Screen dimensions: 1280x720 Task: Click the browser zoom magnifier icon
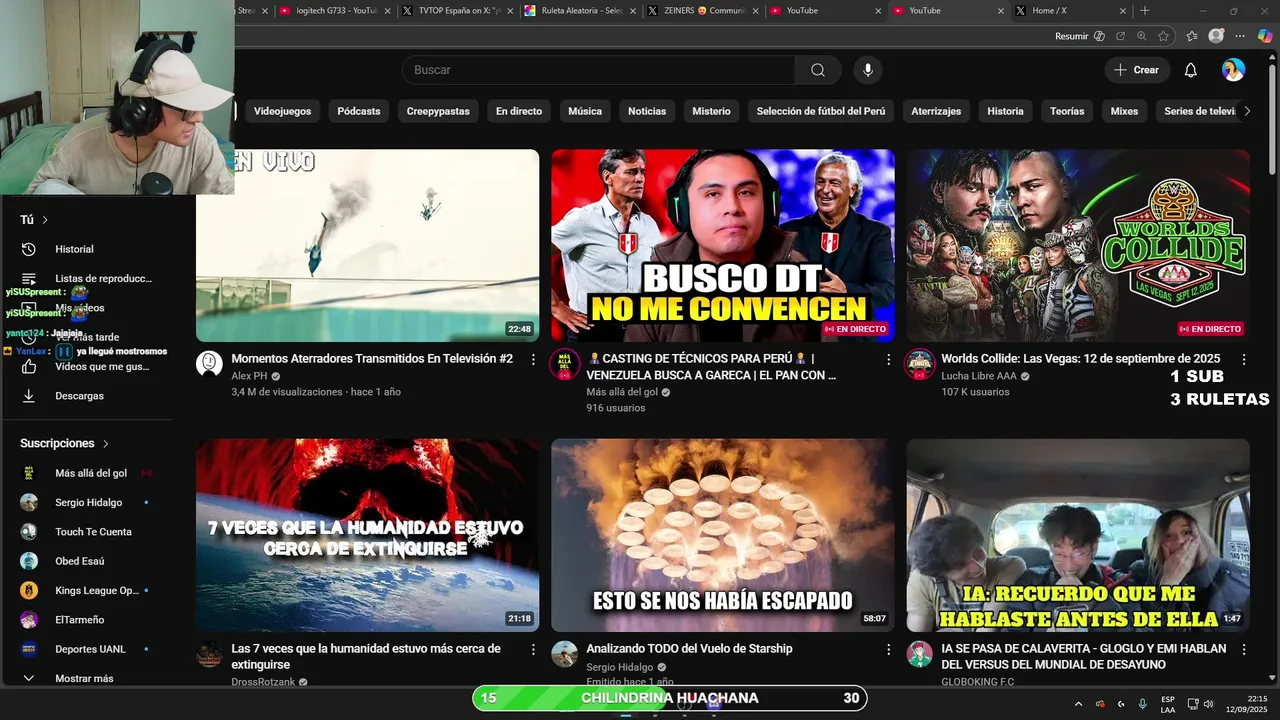(x=1142, y=36)
